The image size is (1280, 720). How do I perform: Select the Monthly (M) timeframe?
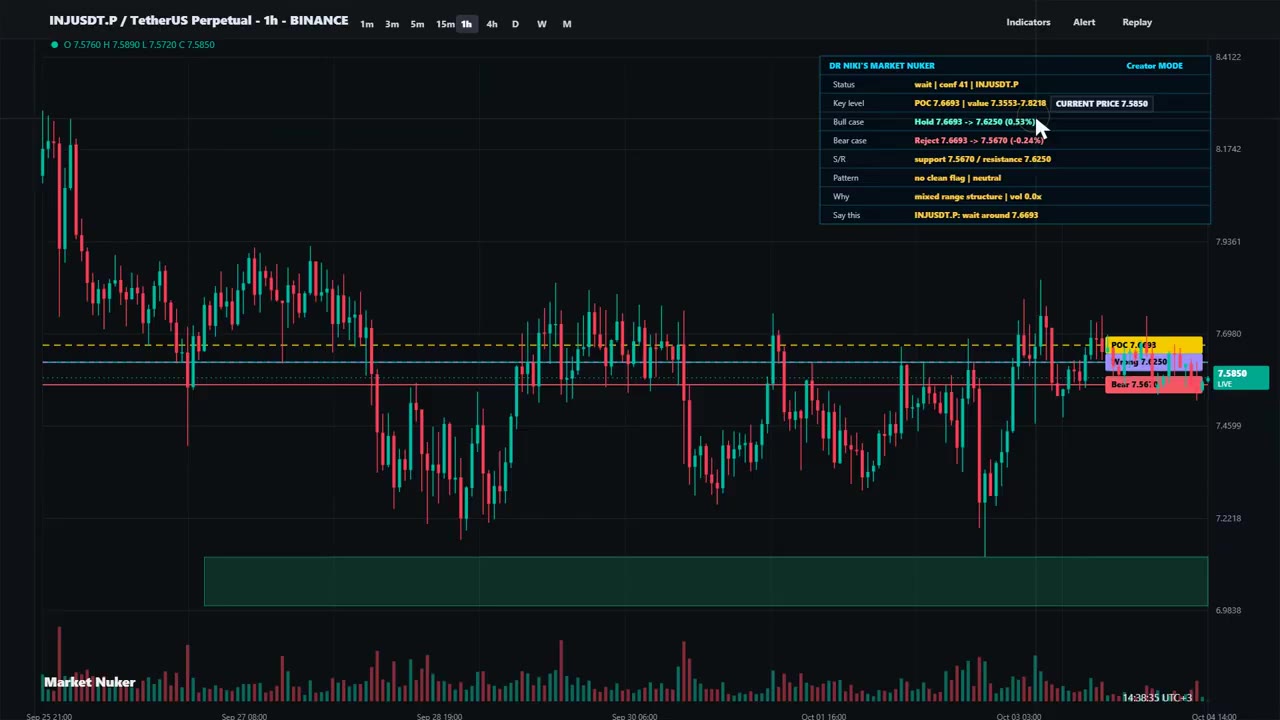pos(567,24)
